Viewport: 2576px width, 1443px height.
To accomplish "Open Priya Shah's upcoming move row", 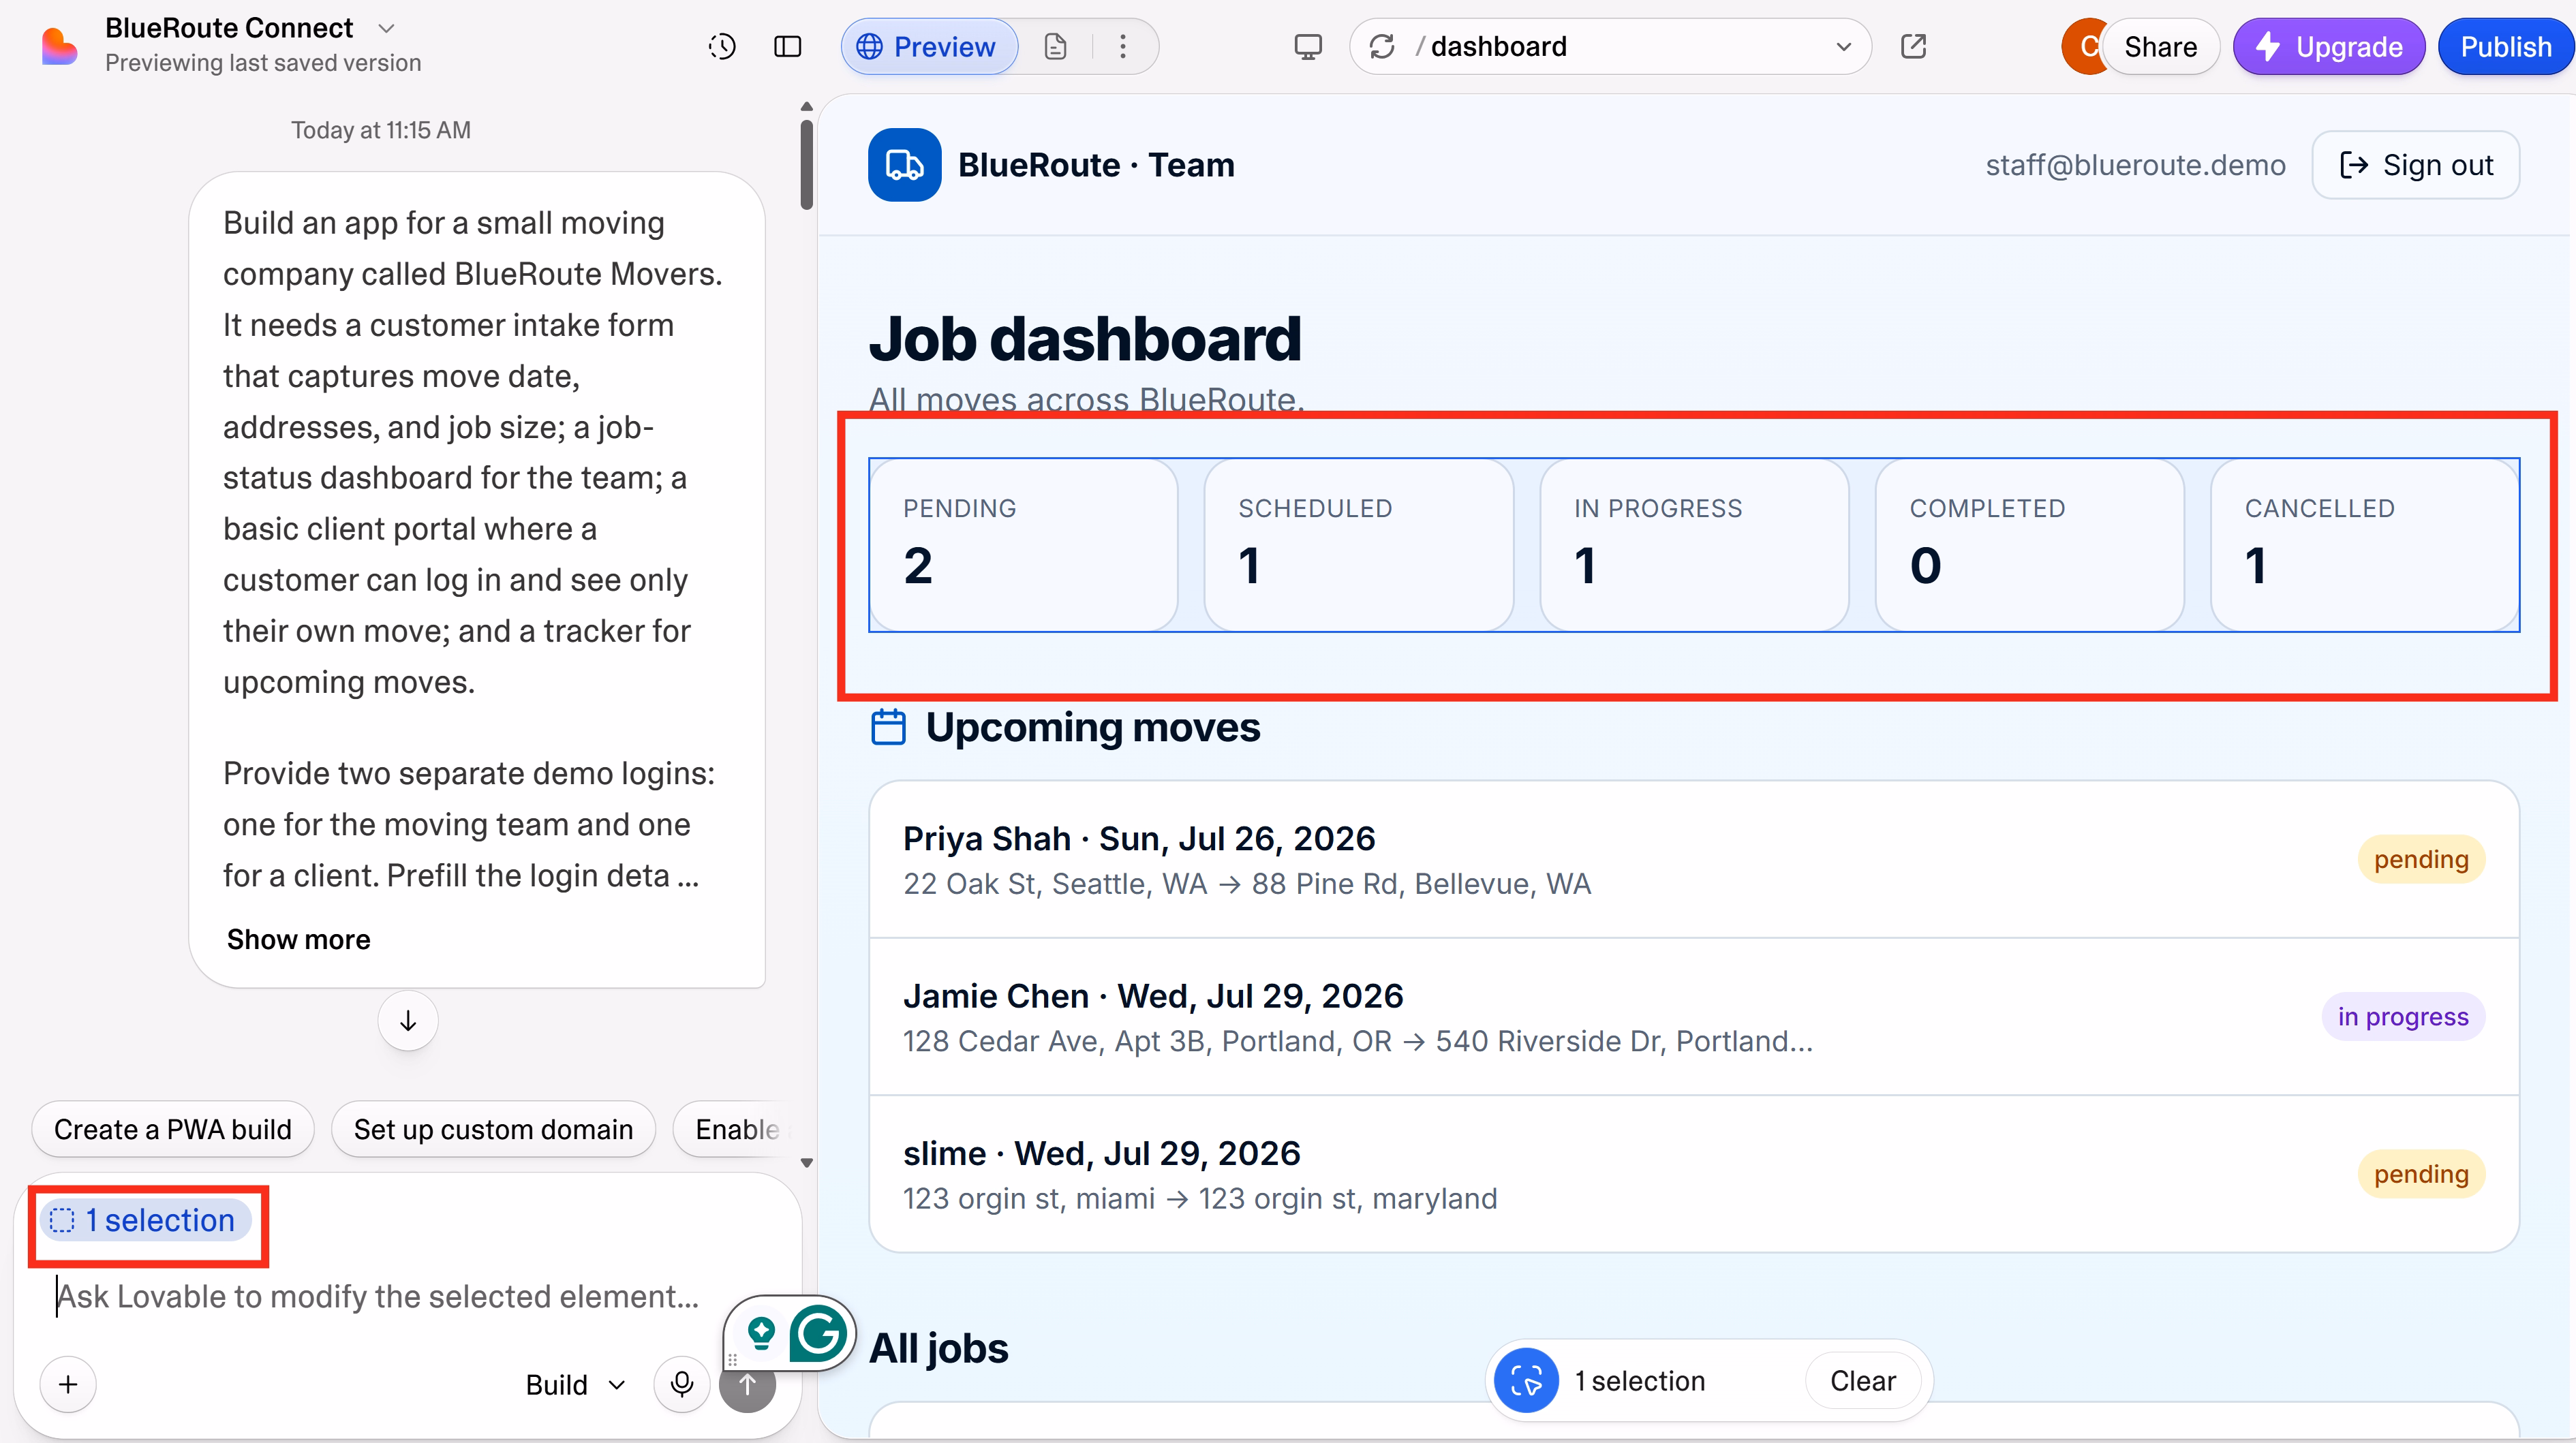I will (x=1694, y=860).
